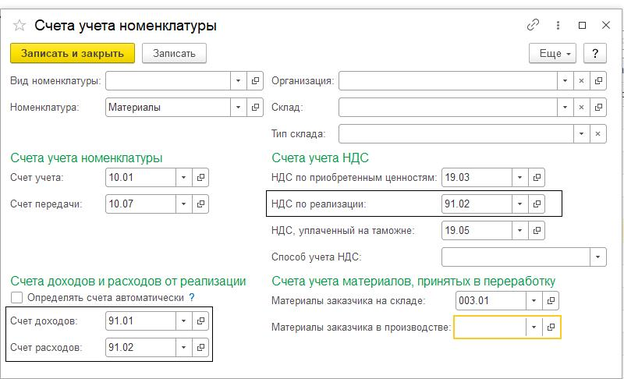The height and width of the screenshot is (379, 624).
Task: Click the Счет доходов field with 91.01
Action: click(x=140, y=321)
